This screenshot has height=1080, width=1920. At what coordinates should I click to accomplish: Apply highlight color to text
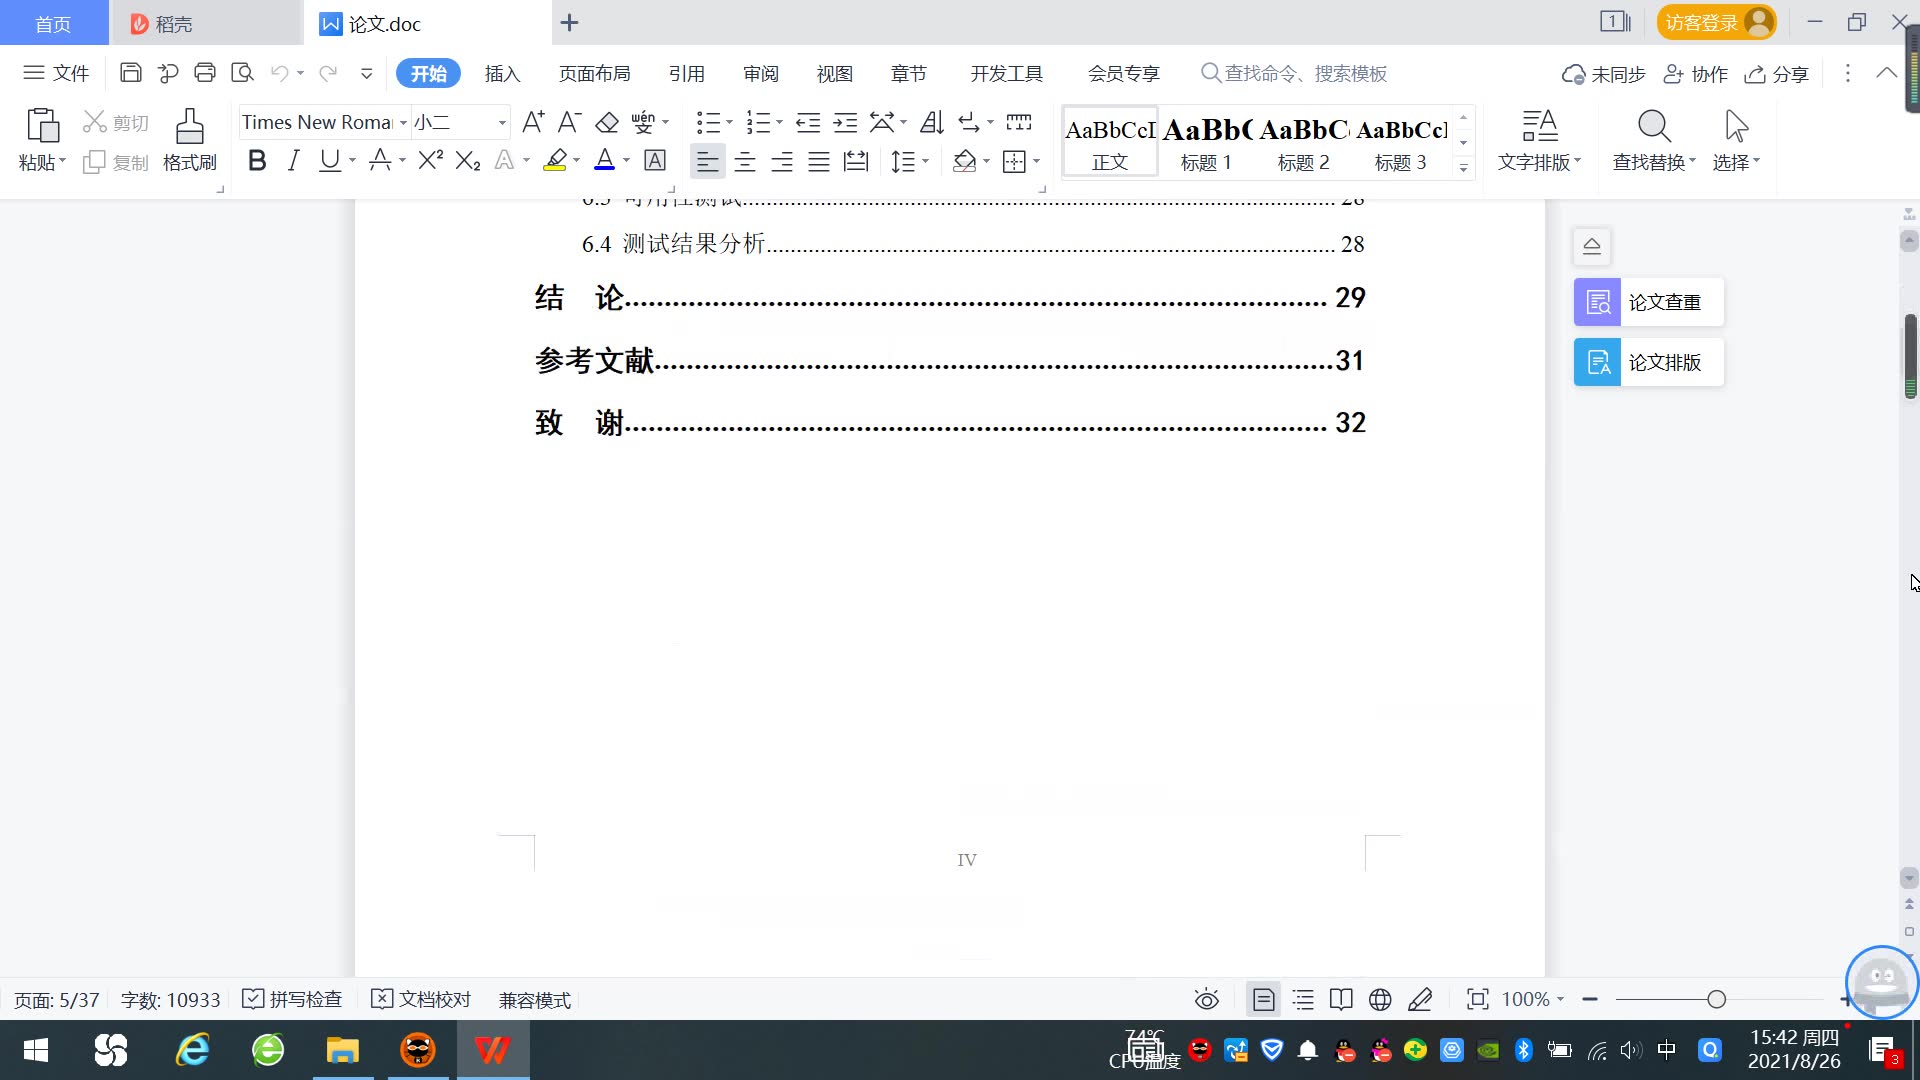555,160
